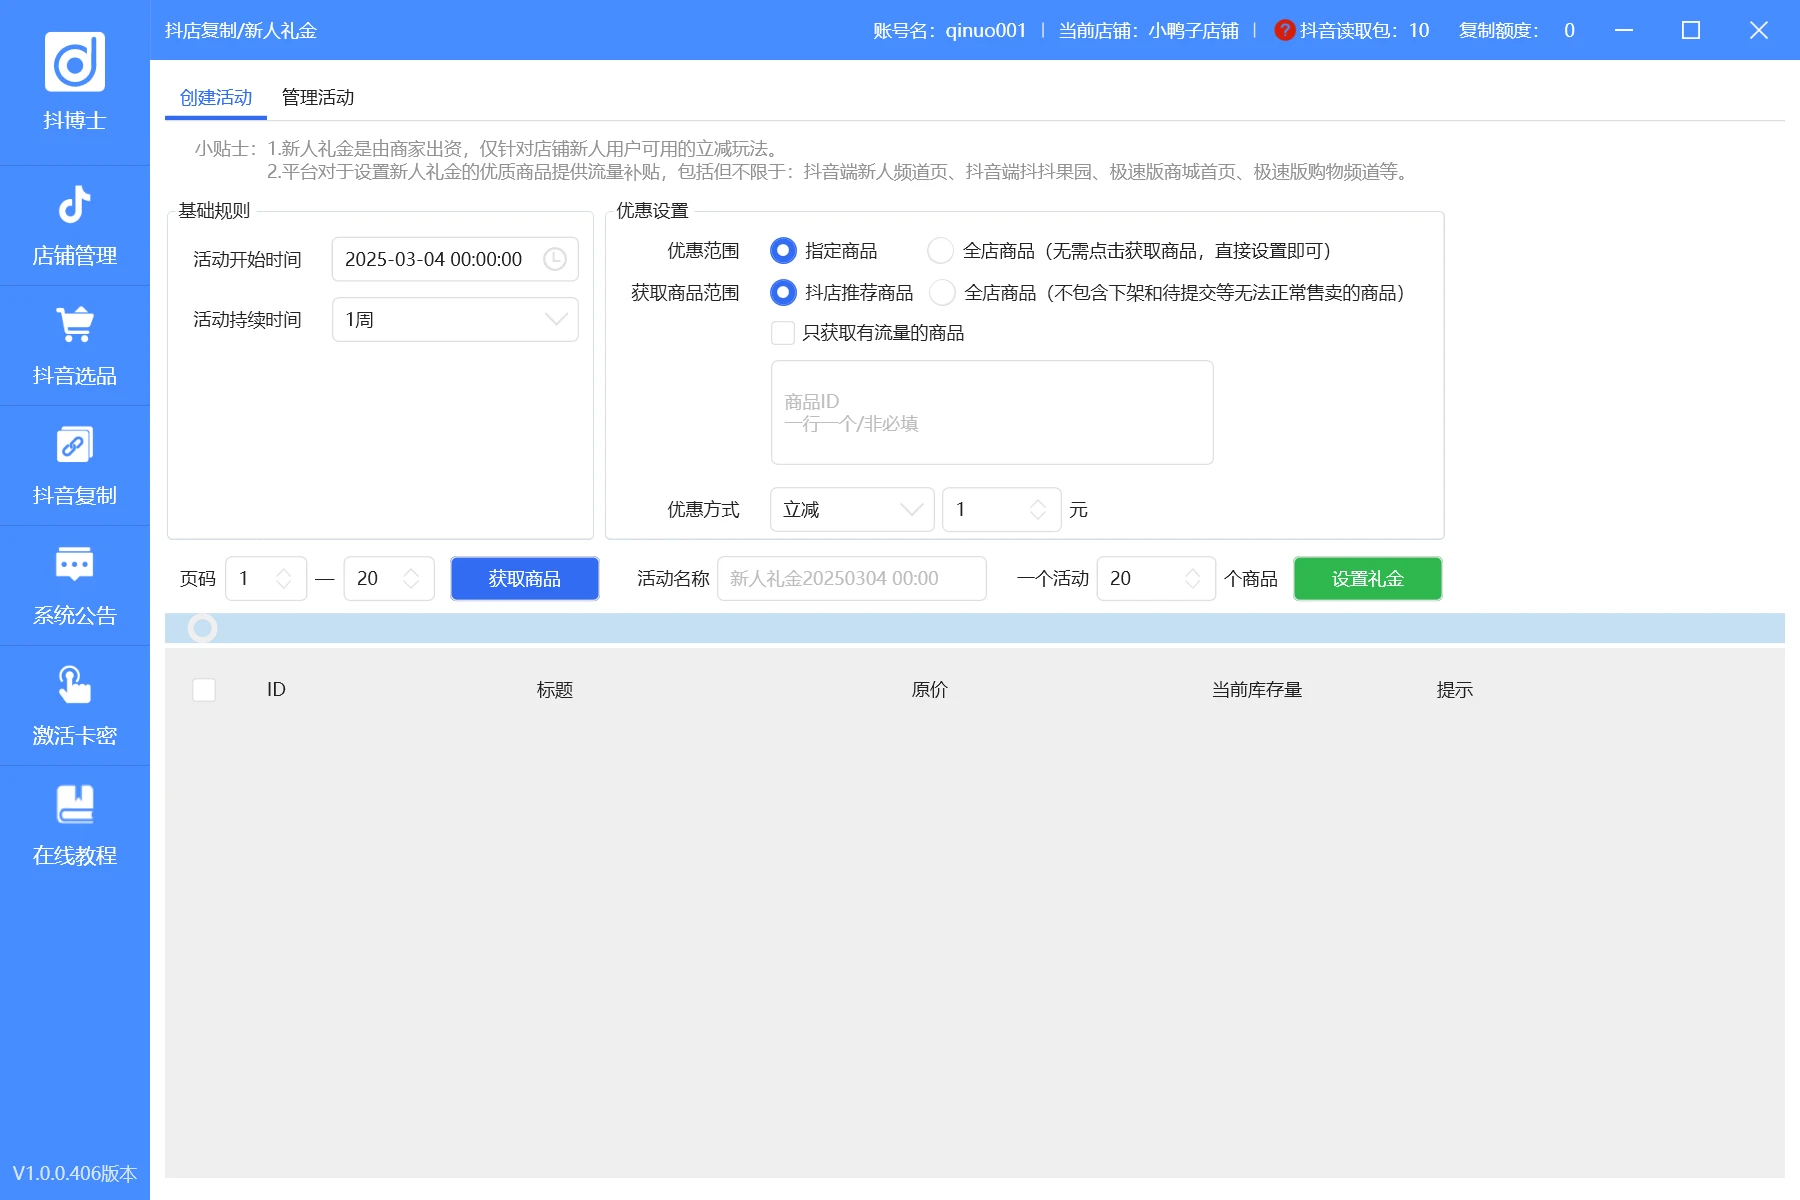Select 全店商品 (不包含下架) radio option

coord(942,293)
